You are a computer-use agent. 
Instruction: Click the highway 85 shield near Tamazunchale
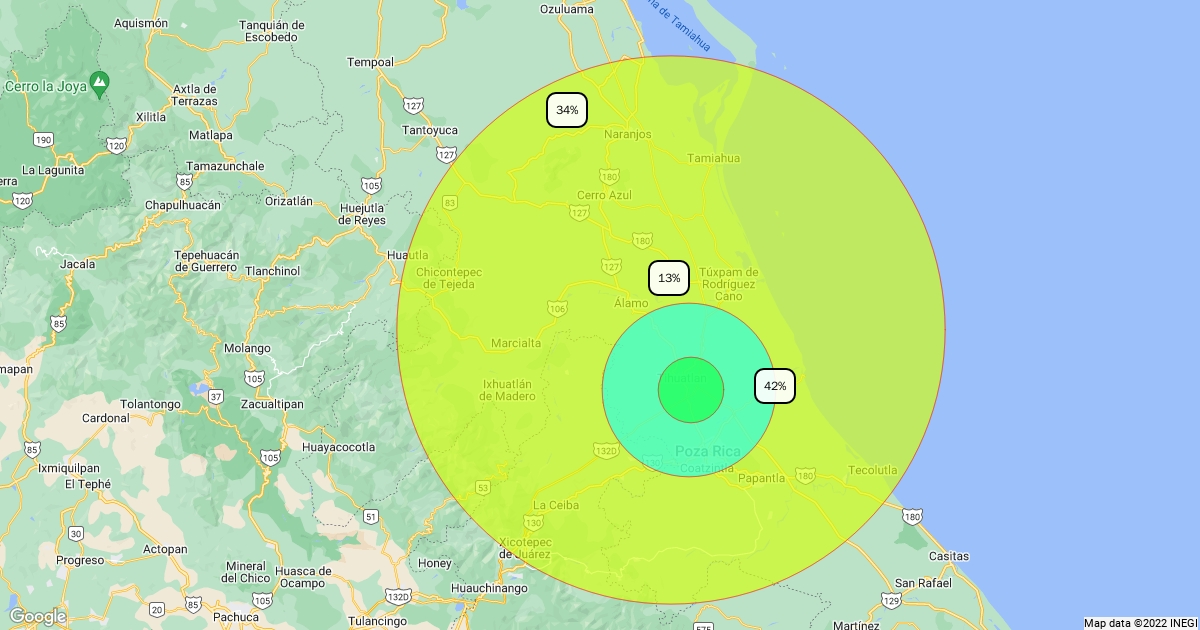coord(183,182)
